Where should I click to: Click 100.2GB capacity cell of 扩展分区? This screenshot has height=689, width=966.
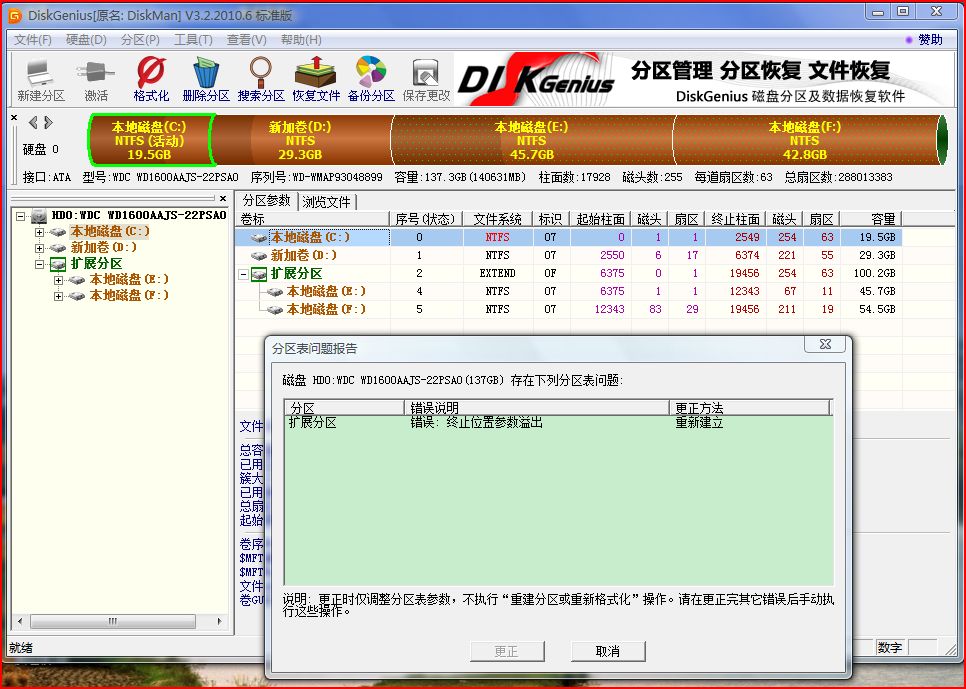coord(874,273)
